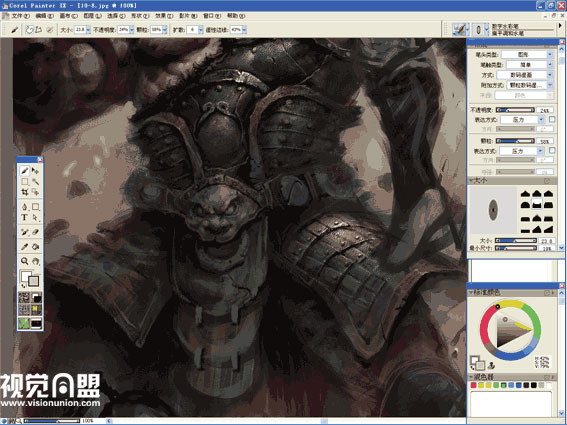Enable straight line strokes in property bar
This screenshot has width=567, height=425.
tap(38, 30)
